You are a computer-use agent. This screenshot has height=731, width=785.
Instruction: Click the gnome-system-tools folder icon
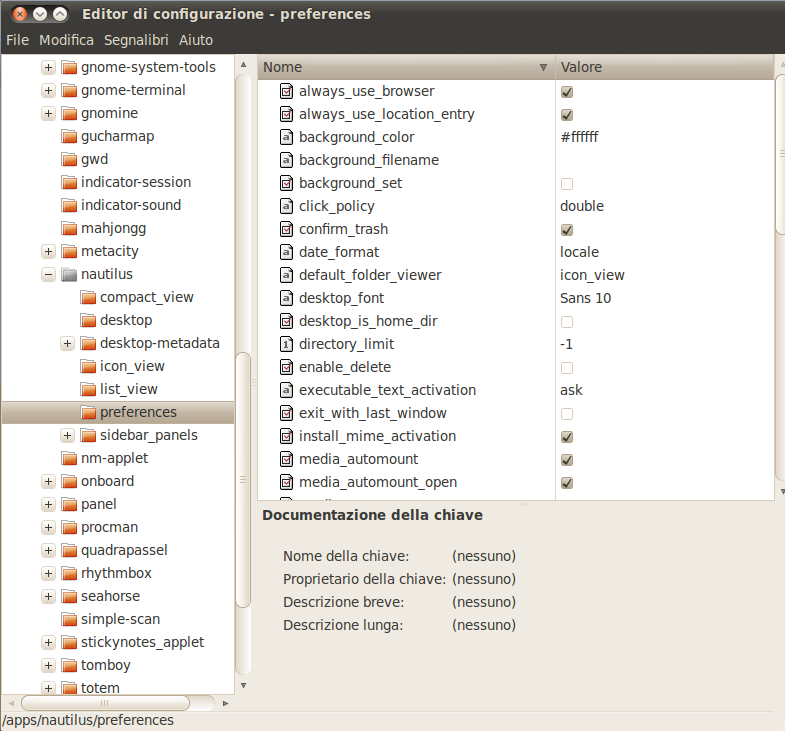click(x=69, y=67)
